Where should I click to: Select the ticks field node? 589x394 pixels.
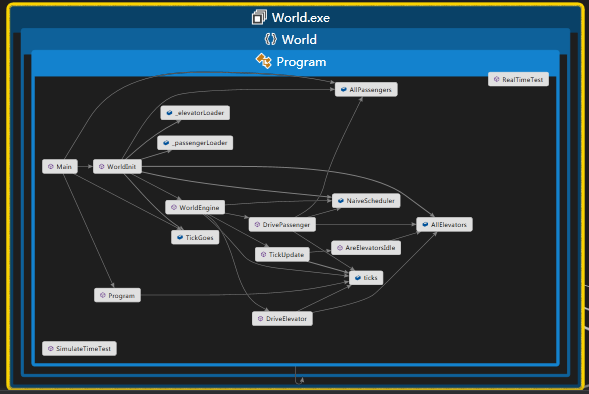pos(366,278)
